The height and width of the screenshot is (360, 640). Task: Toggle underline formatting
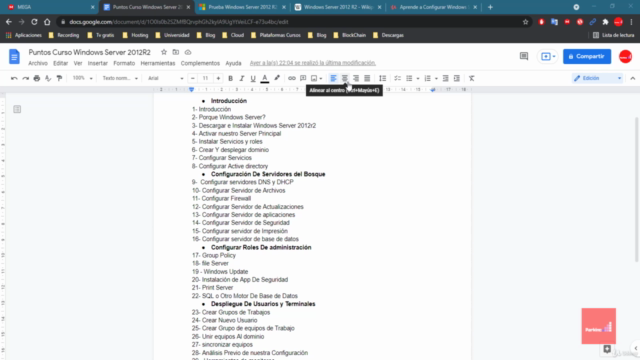click(x=253, y=78)
